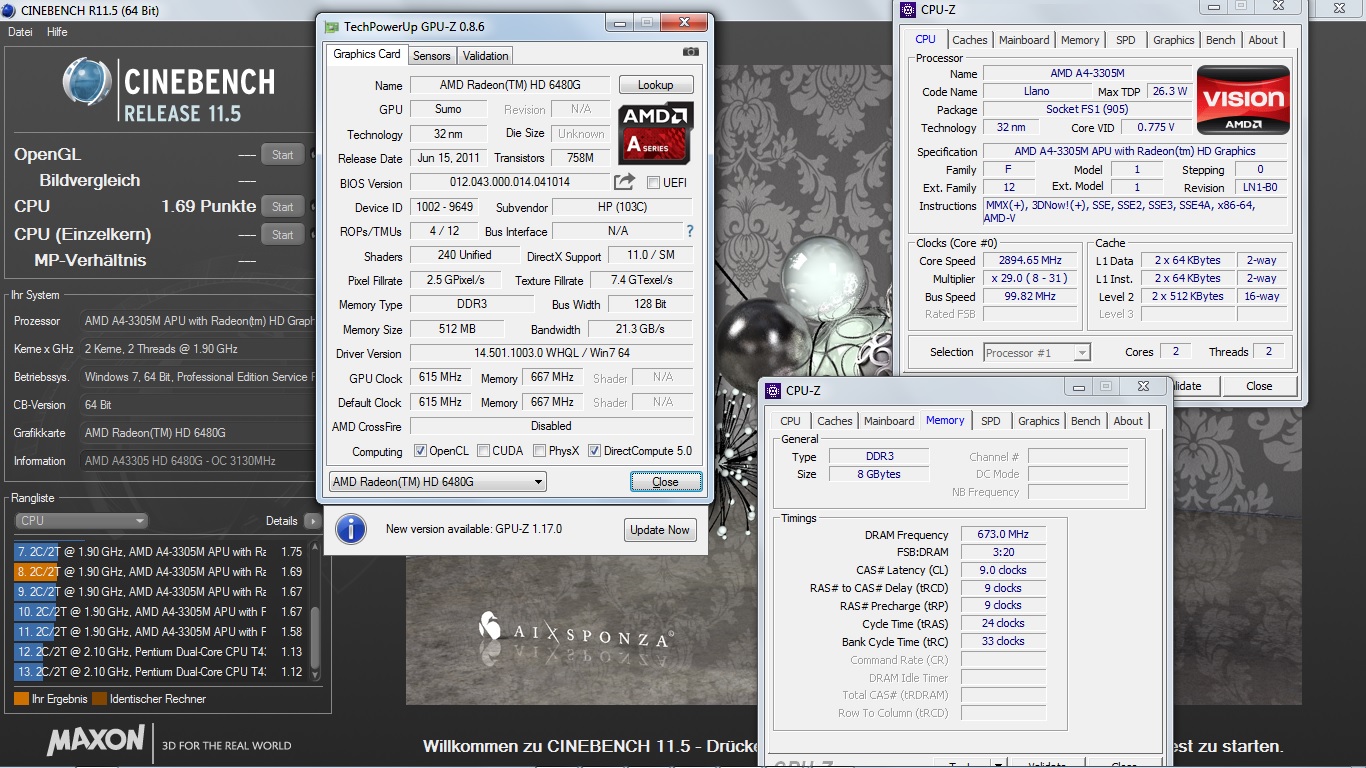This screenshot has height=768, width=1366.
Task: Start the OpenGL benchmark in Cinebench
Action: pyautogui.click(x=283, y=154)
